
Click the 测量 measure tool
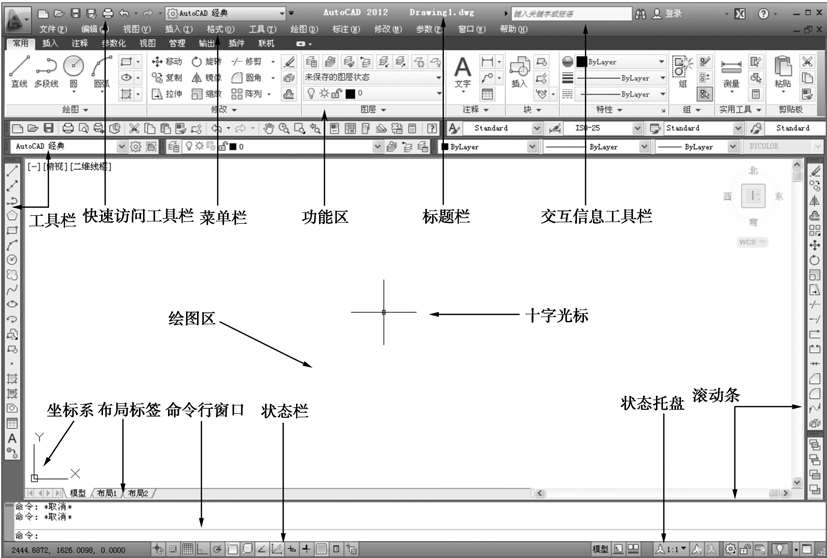pos(731,74)
